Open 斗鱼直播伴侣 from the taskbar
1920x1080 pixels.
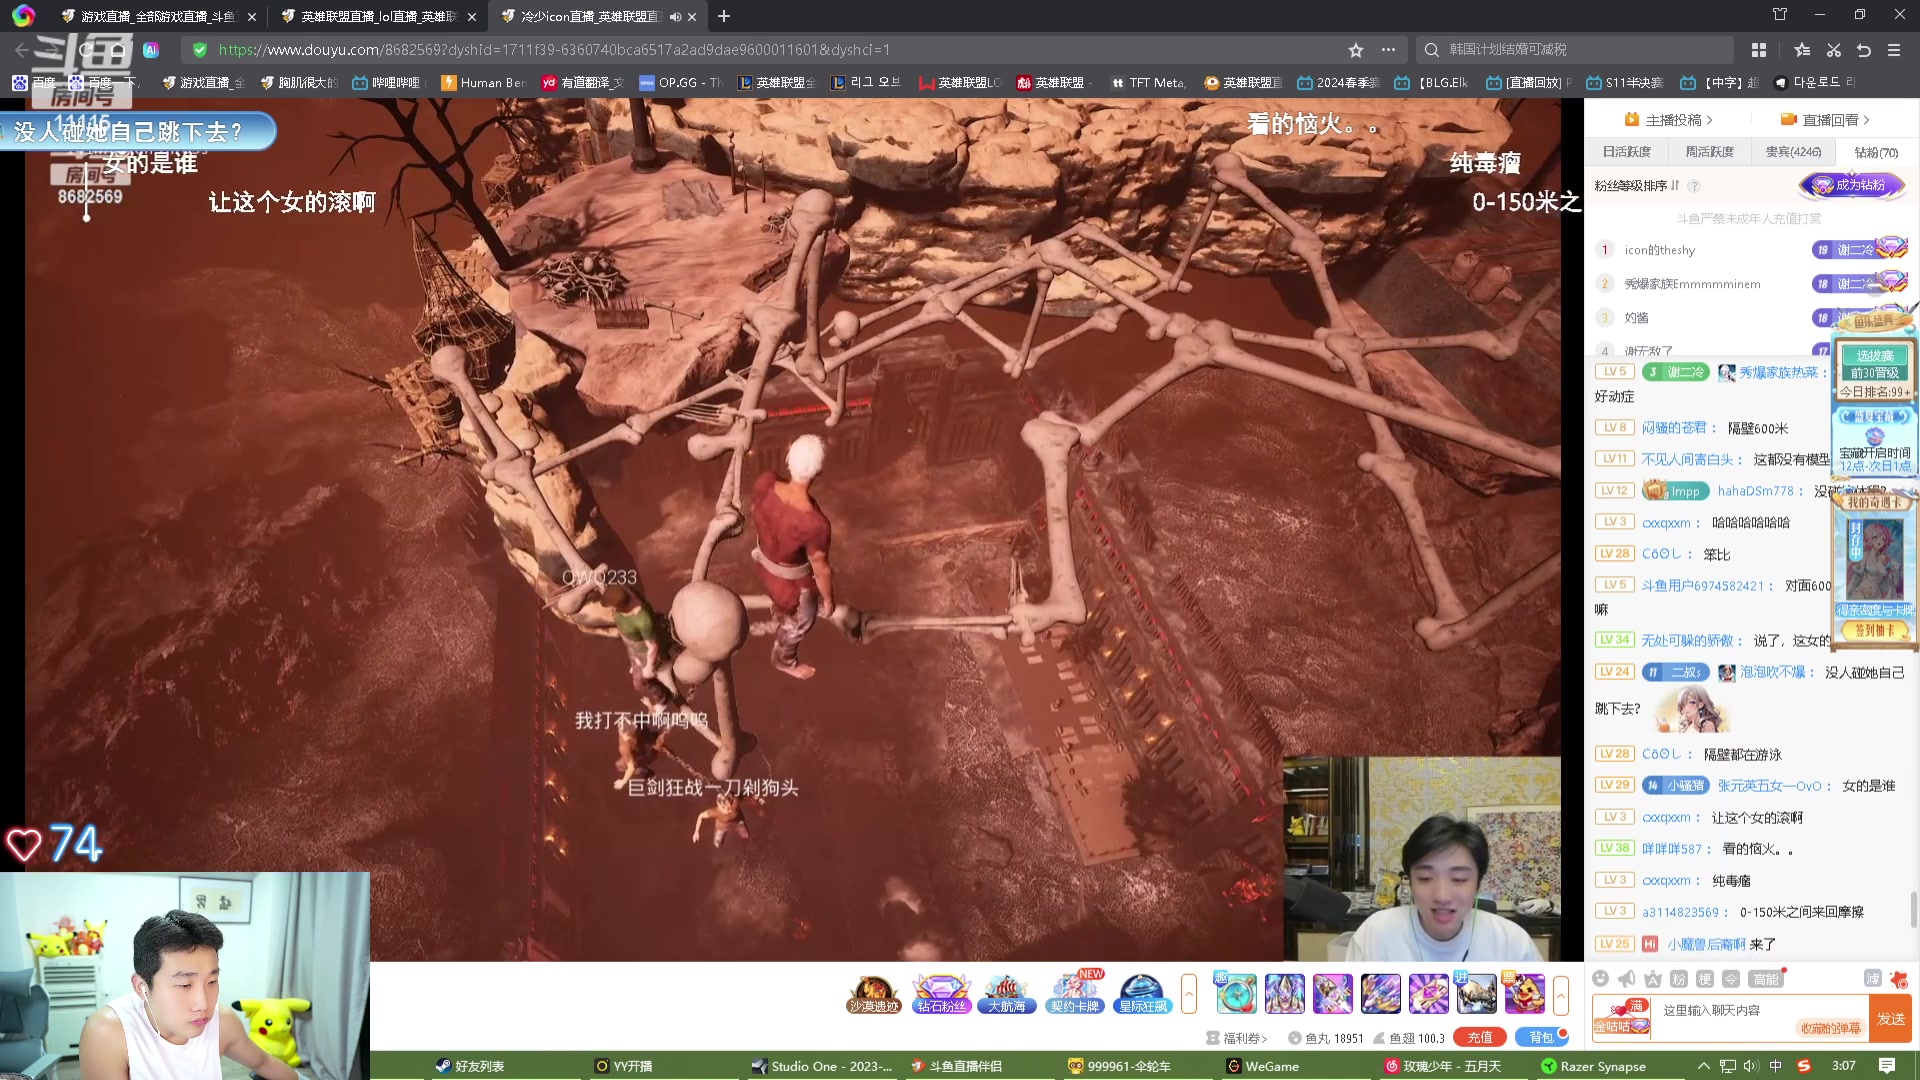point(956,1066)
